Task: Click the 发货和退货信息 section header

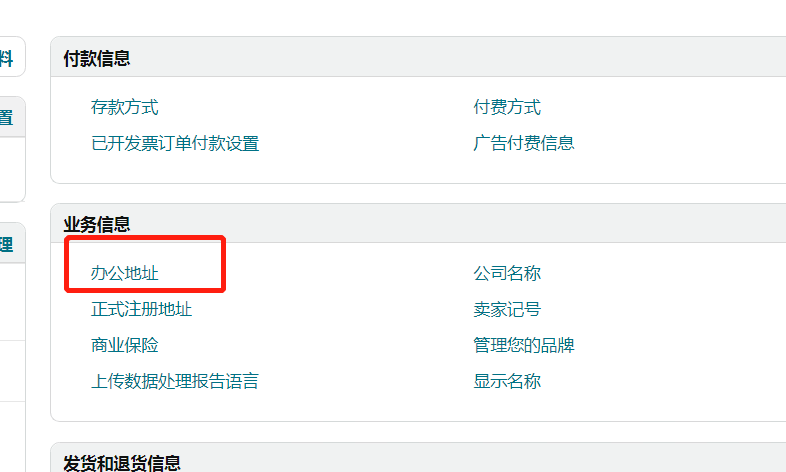Action: tap(122, 462)
